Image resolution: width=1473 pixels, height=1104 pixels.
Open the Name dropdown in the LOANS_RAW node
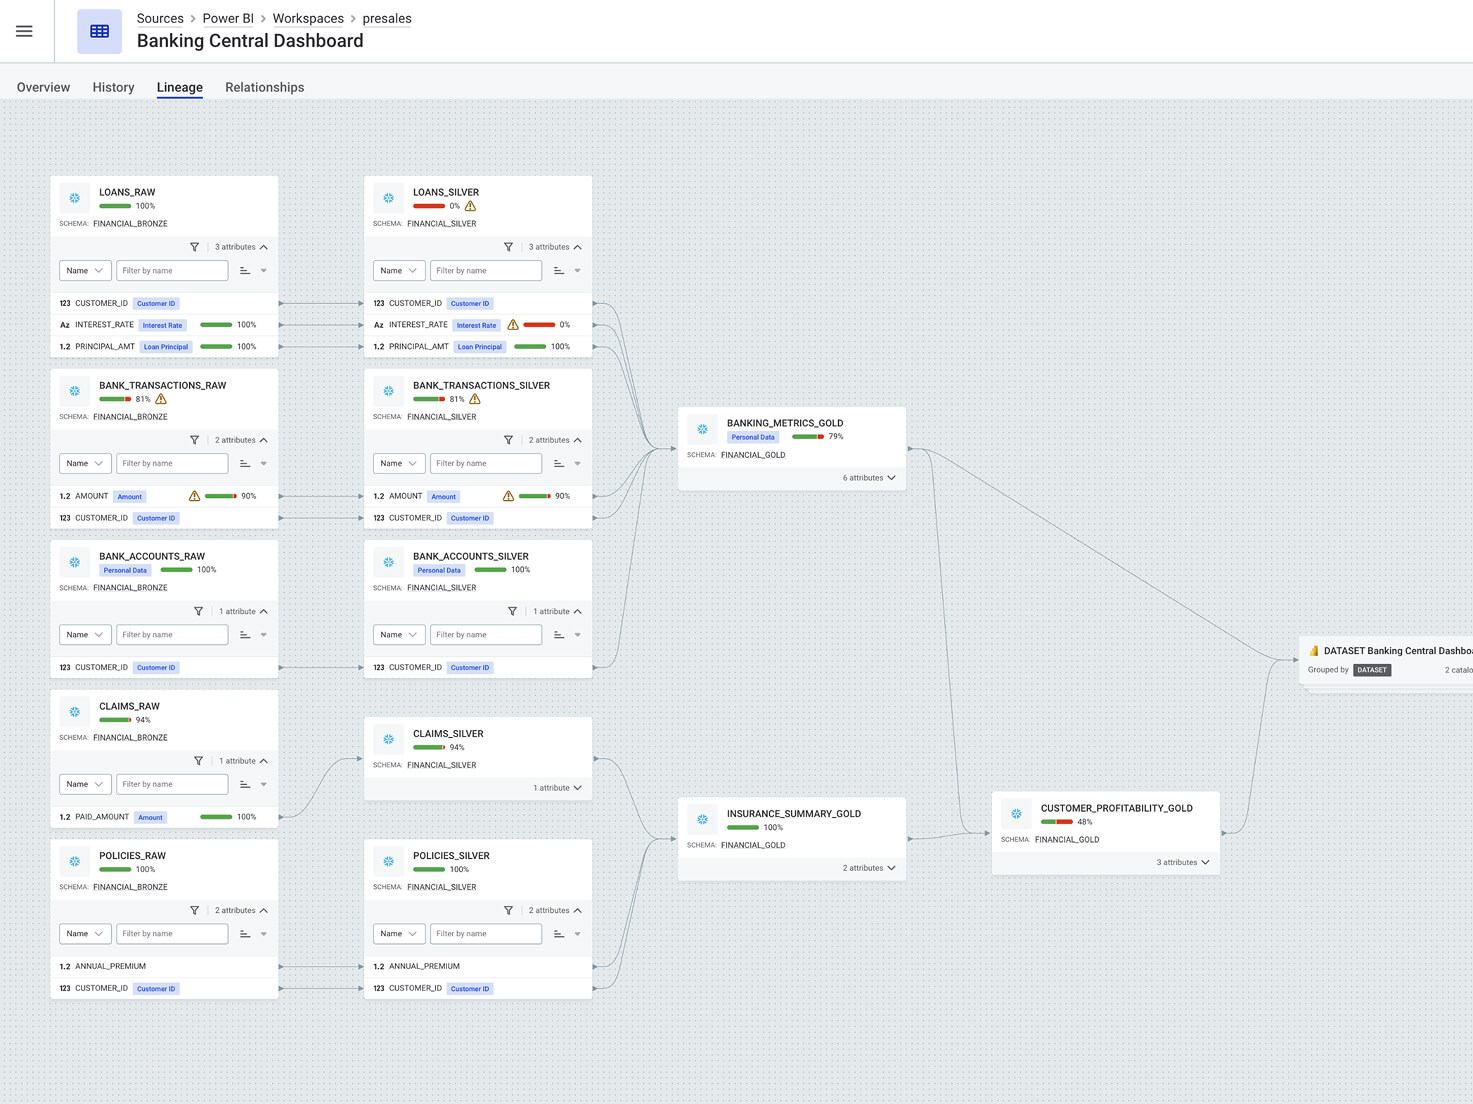click(84, 270)
